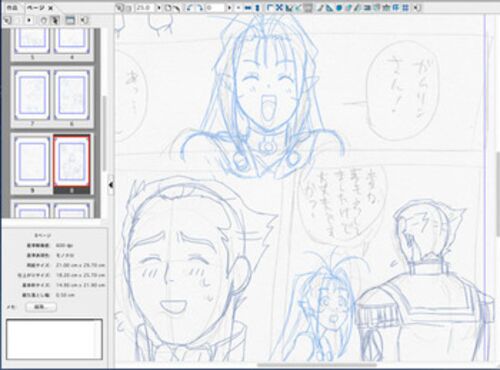Image resolution: width=500 pixels, height=370 pixels.
Task: Select page 7 thumbnail
Action: pos(32,95)
